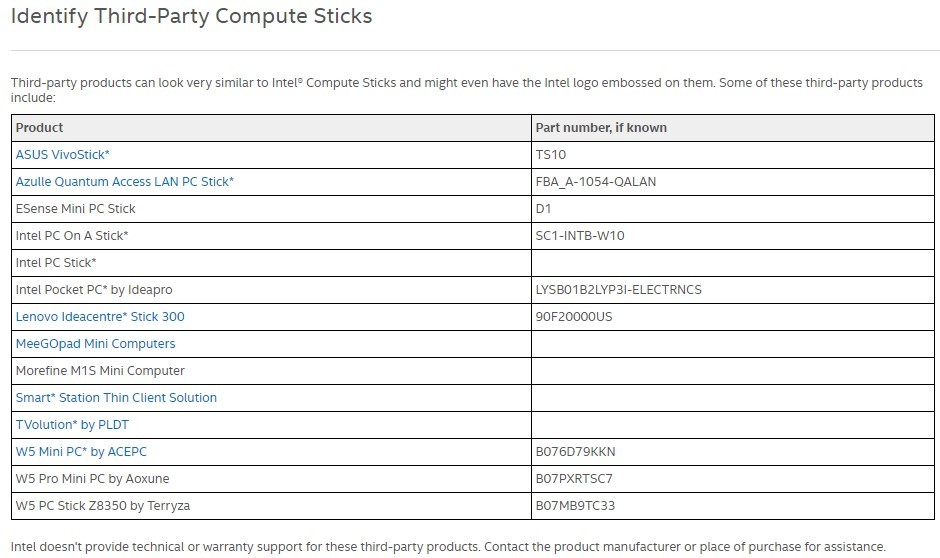This screenshot has width=940, height=558.
Task: Click the ESense Mini PC Stick row
Action: (x=76, y=209)
